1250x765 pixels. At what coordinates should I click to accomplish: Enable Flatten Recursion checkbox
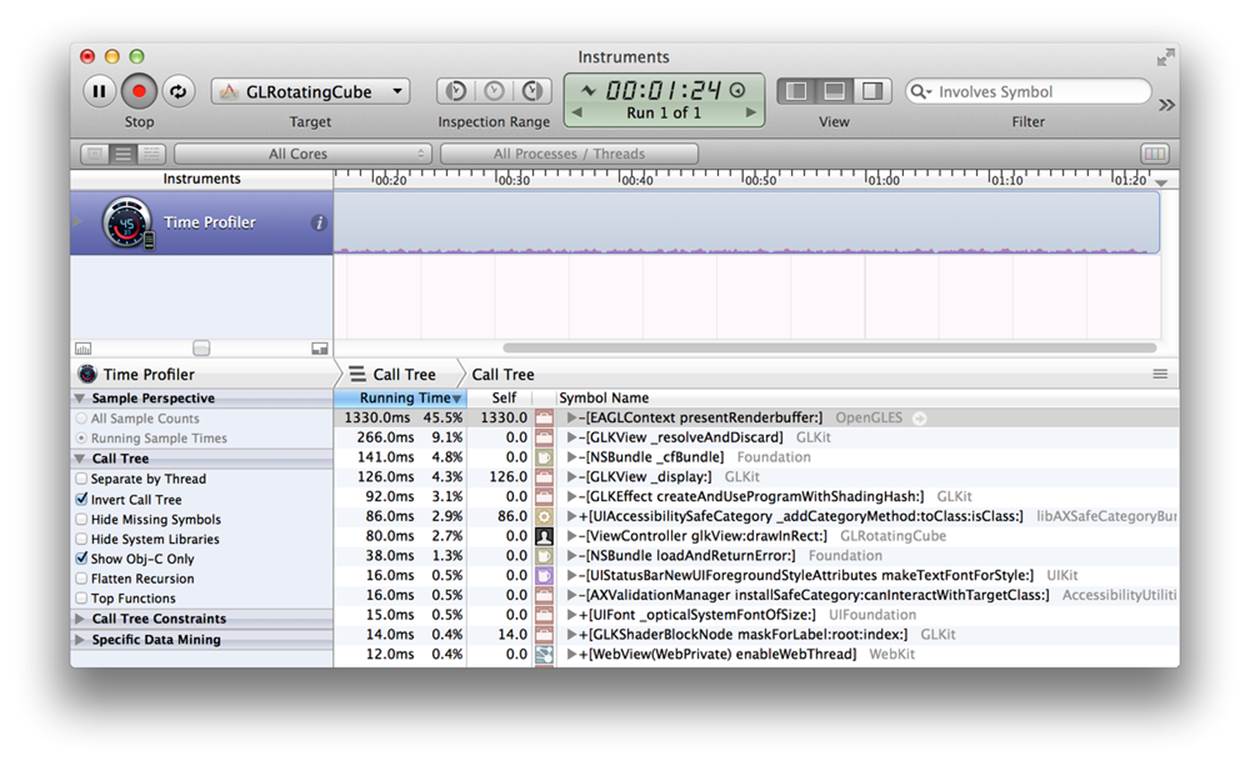[x=82, y=578]
